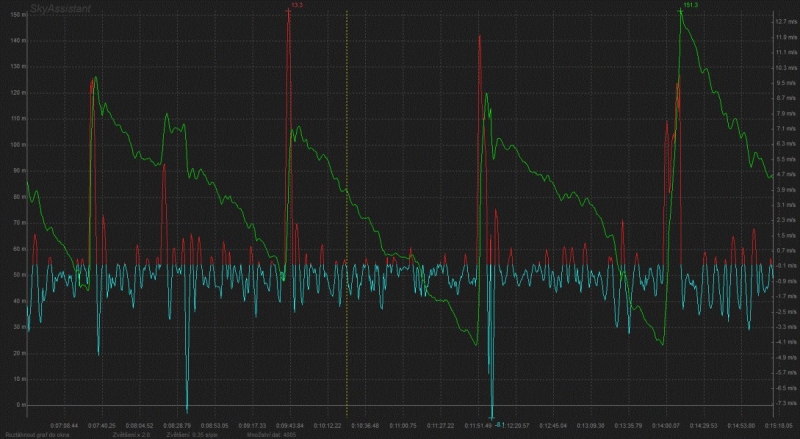Click the 12.7 m/s vario axis label
Screen dimensions: 800x439
pos(785,20)
